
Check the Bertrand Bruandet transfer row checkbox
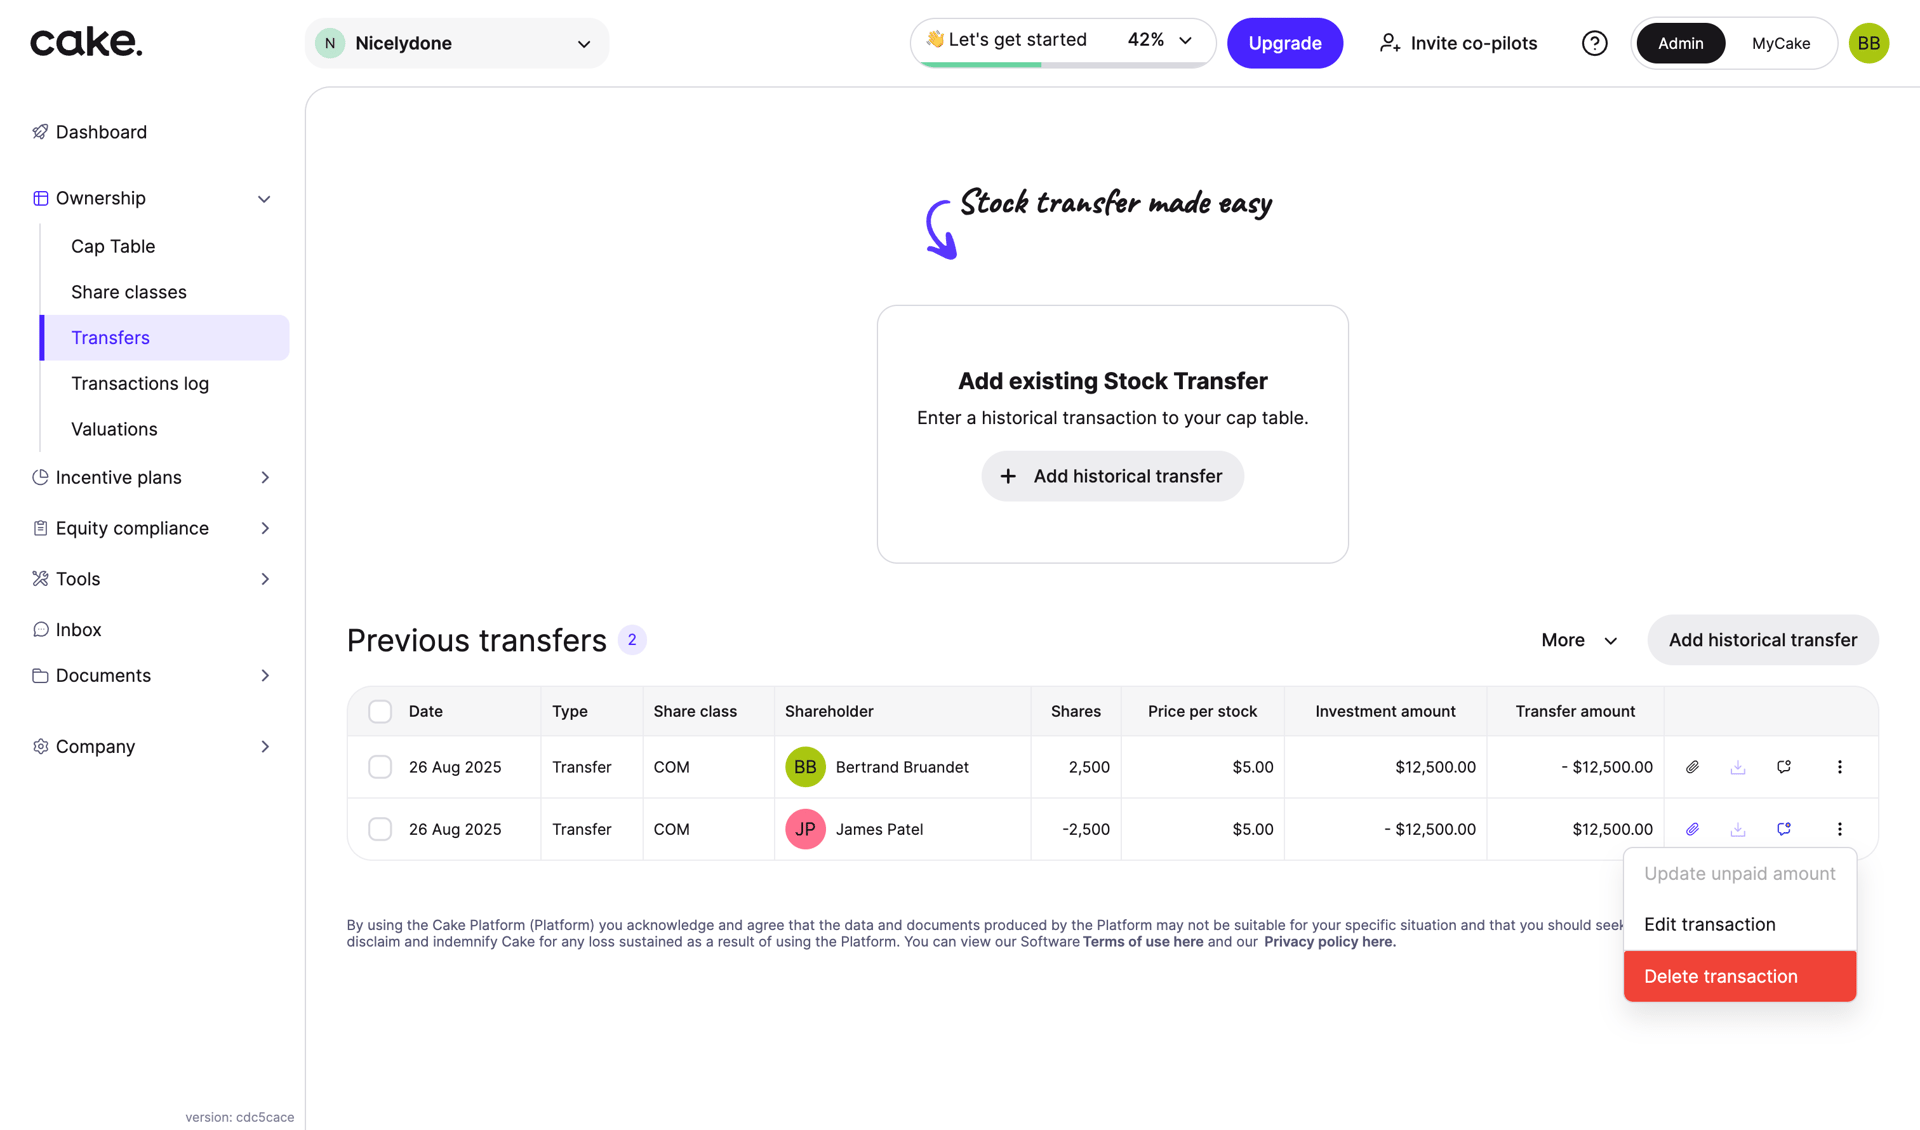pyautogui.click(x=380, y=767)
